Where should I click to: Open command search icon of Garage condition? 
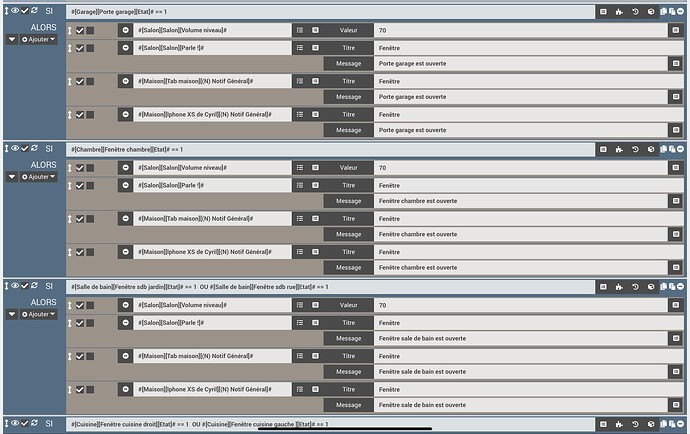click(603, 12)
